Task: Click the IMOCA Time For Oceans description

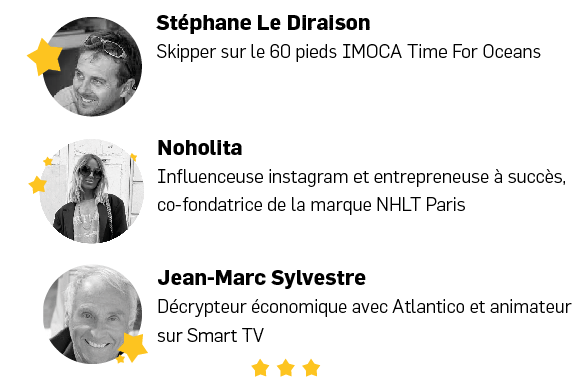Action: tap(348, 52)
